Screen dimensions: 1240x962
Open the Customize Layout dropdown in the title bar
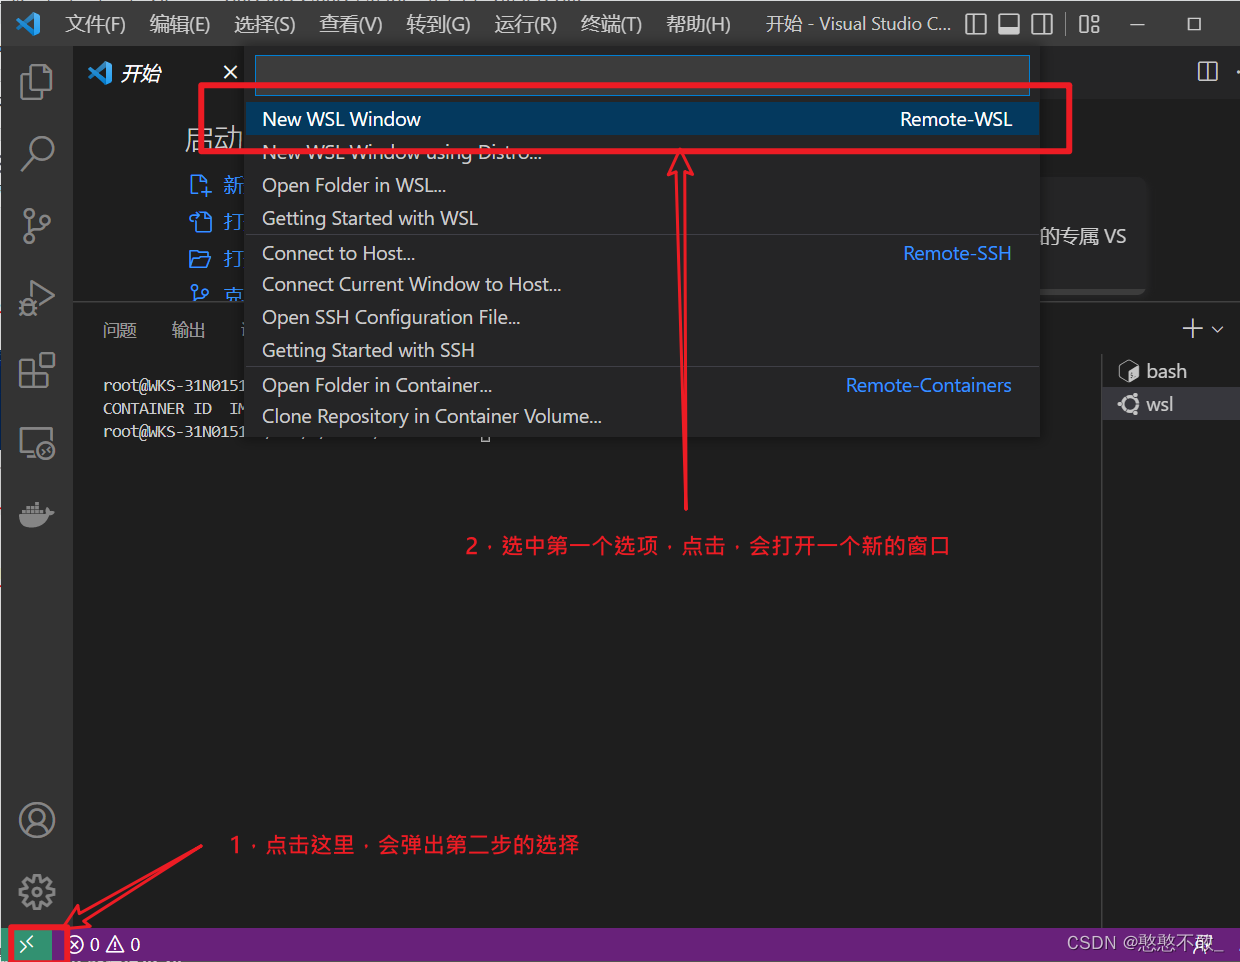point(1089,24)
